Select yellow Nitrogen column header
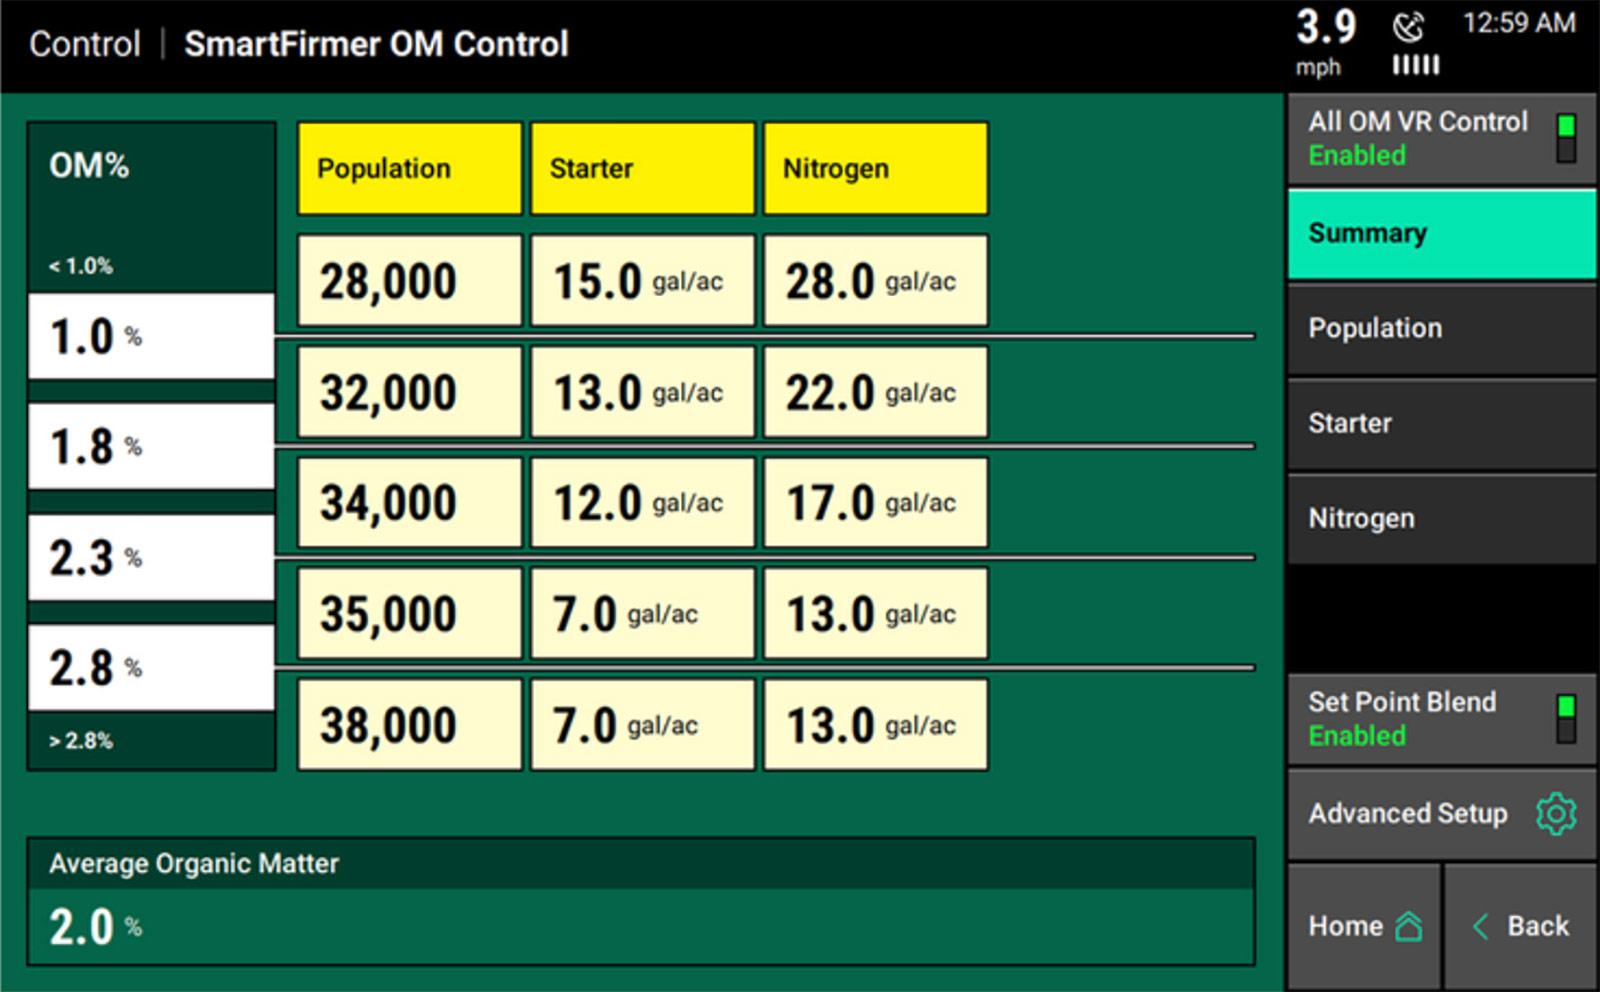This screenshot has height=992, width=1600. pyautogui.click(x=875, y=168)
